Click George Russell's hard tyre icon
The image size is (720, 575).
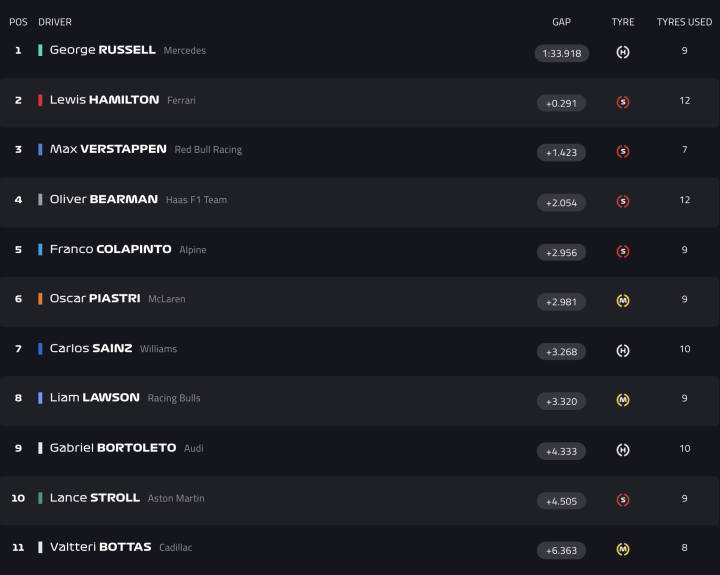[623, 52]
